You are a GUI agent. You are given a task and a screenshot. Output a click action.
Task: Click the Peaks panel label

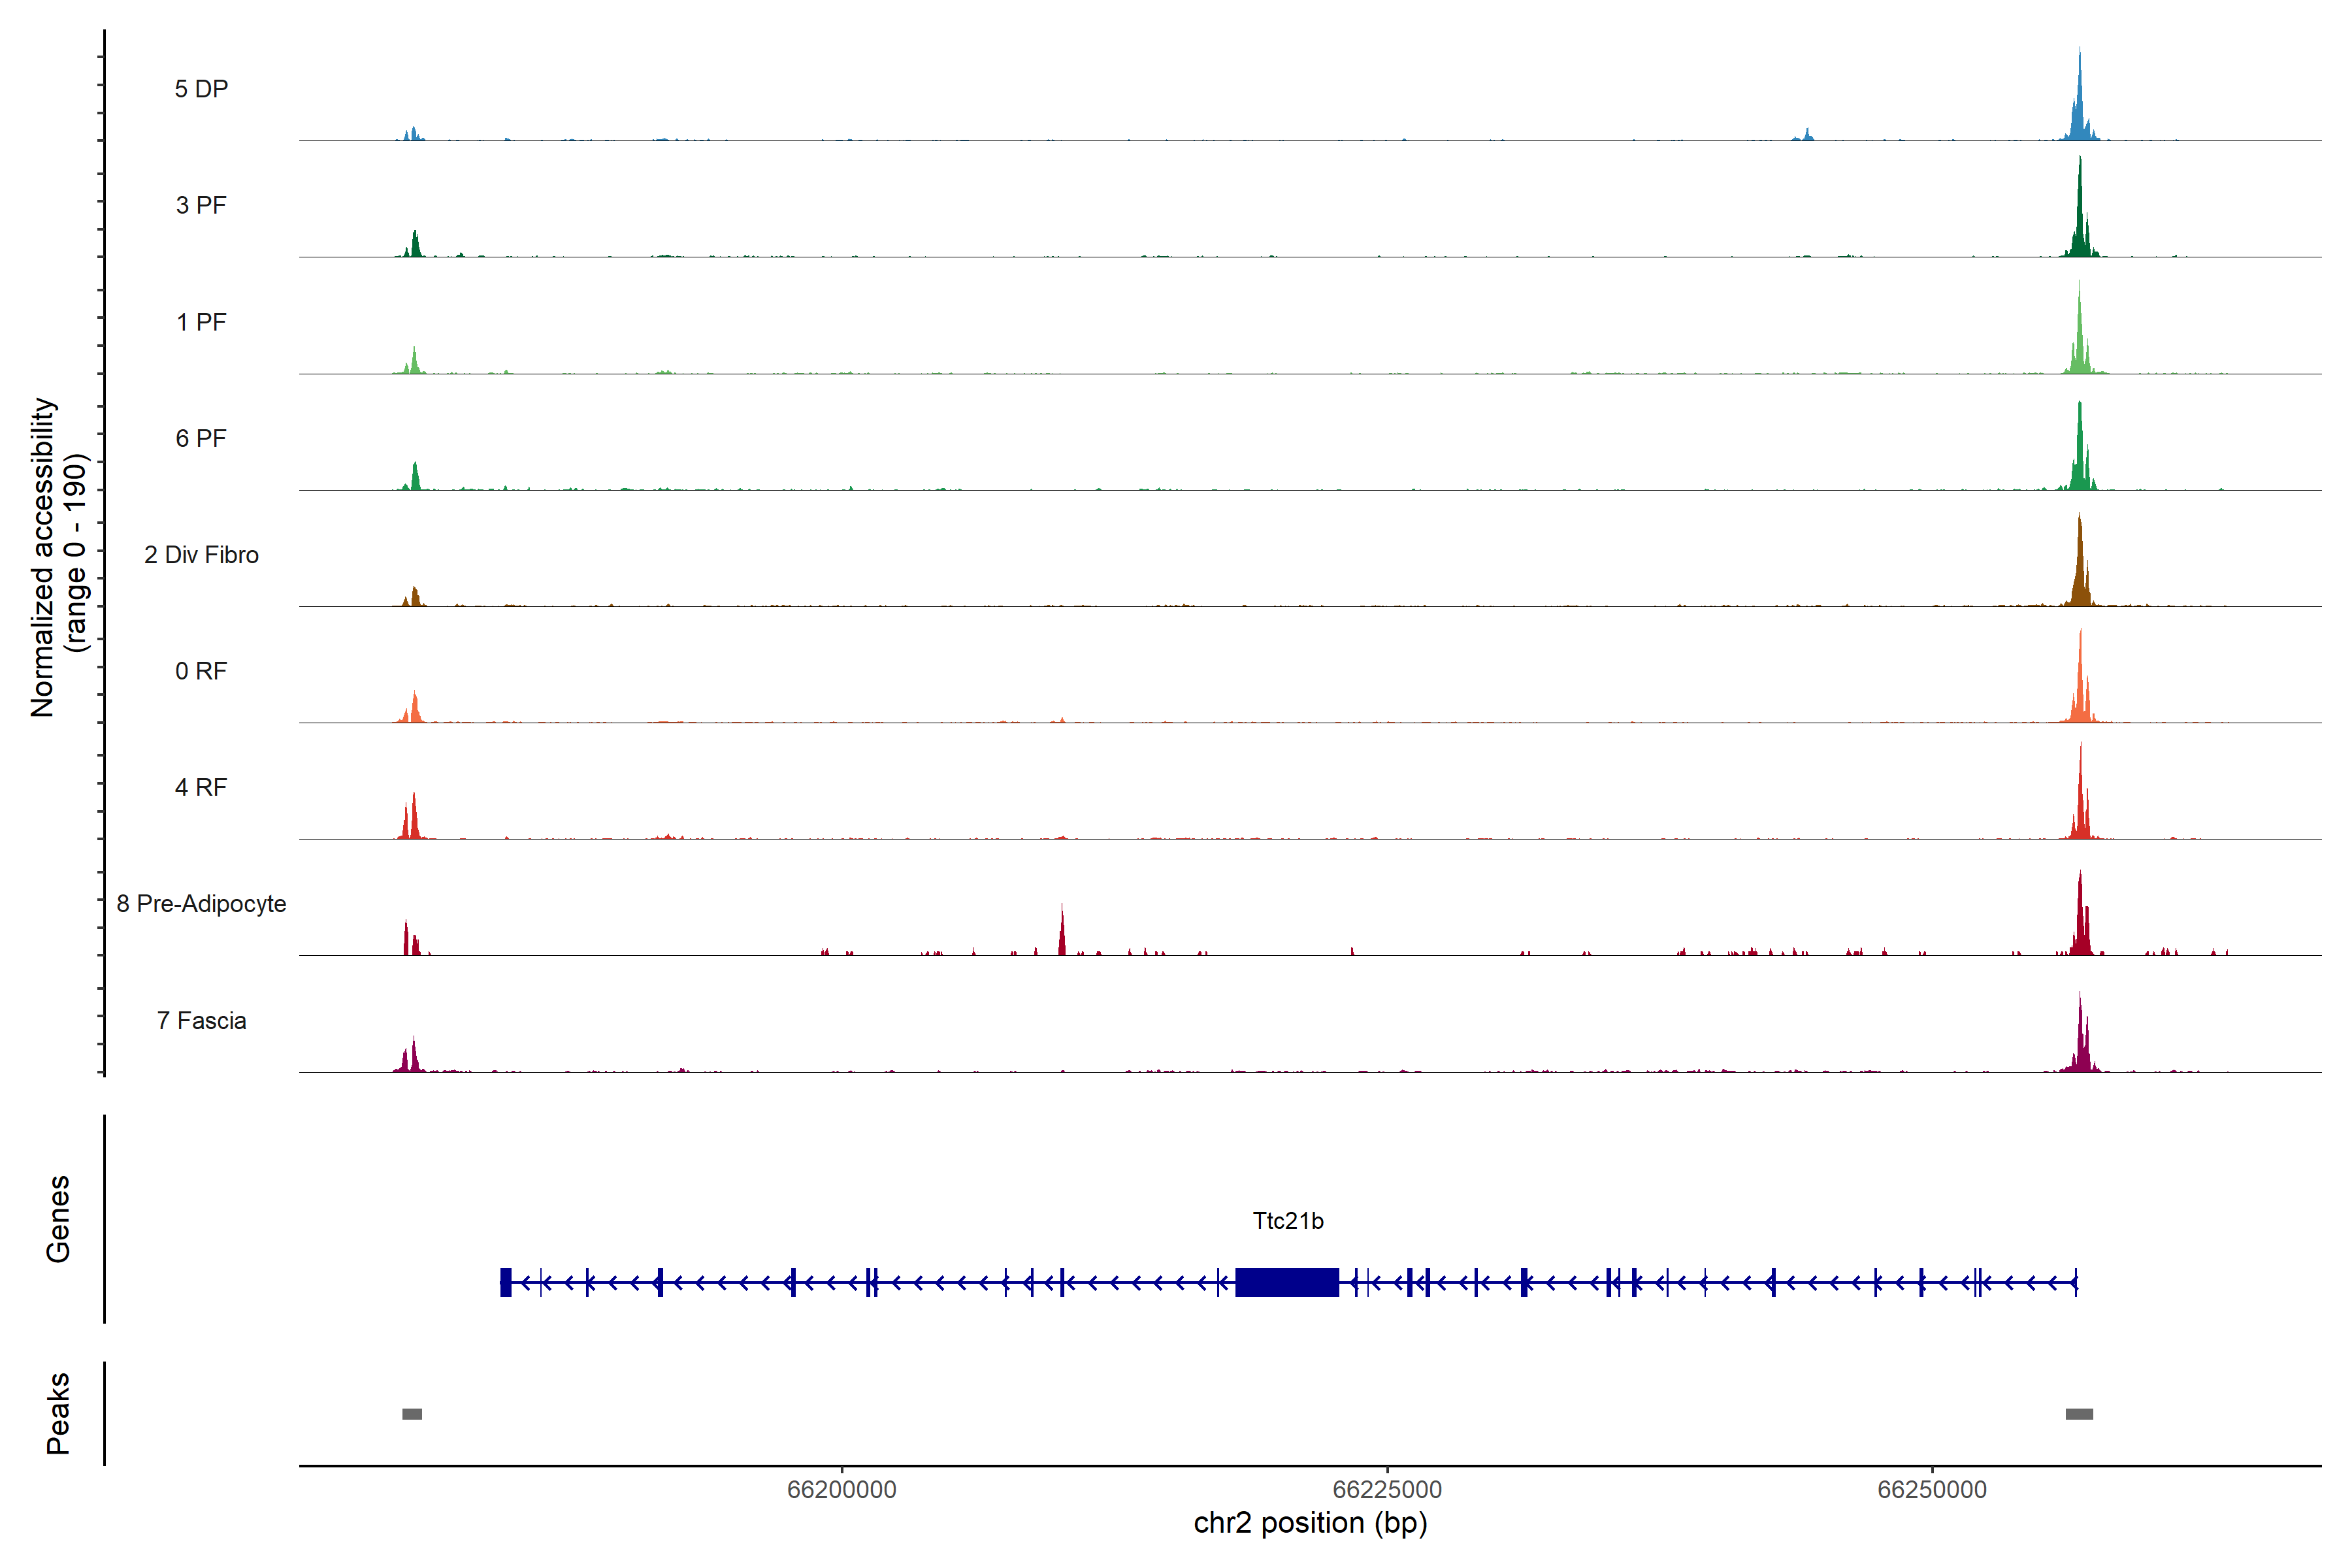click(58, 1413)
